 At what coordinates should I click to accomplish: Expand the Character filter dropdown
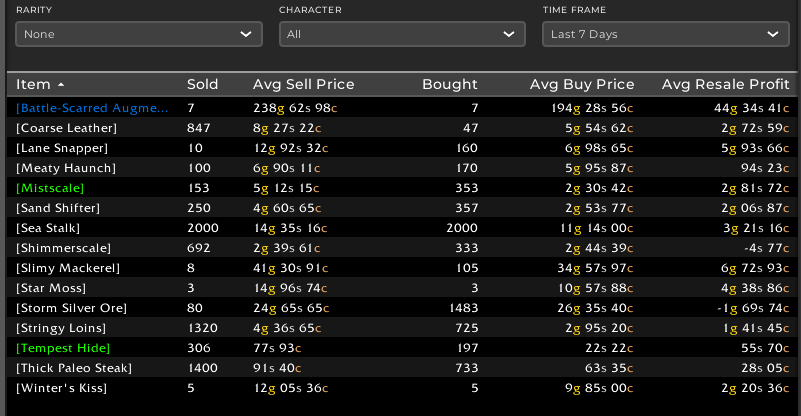[x=401, y=34]
